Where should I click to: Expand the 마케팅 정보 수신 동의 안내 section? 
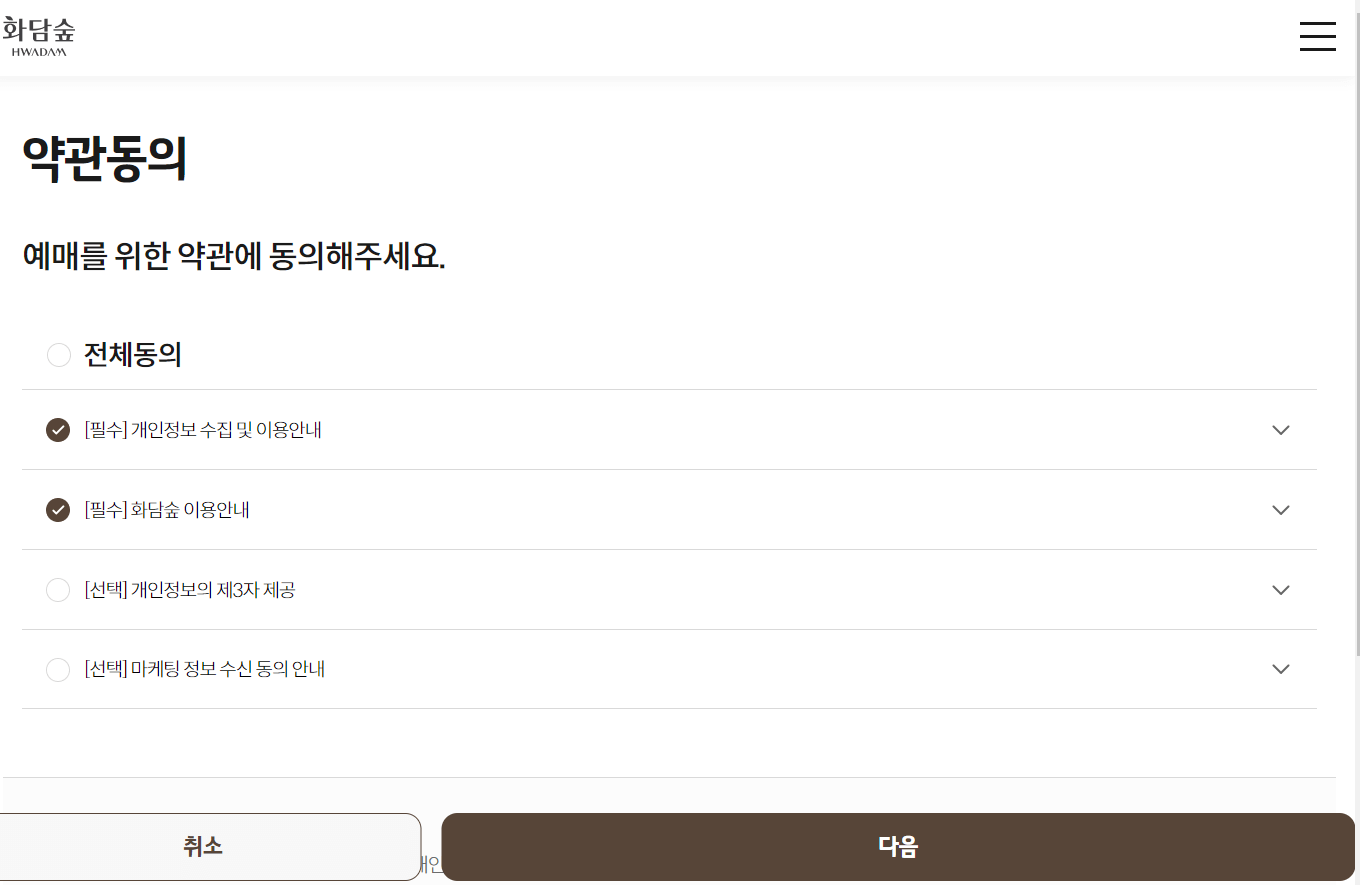point(1281,669)
